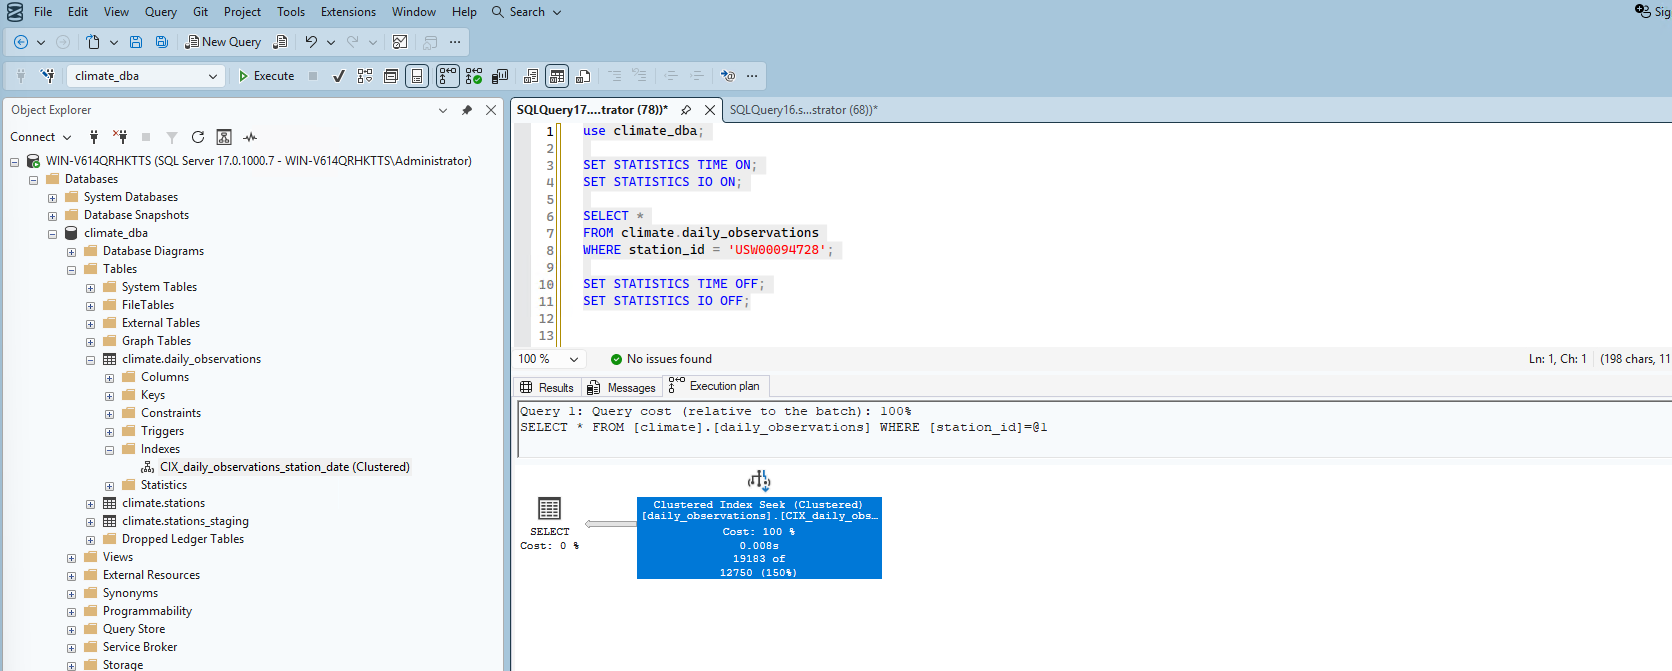Viewport: 1672px width, 671px height.
Task: Click the chart icon right of Redo
Action: 400,42
